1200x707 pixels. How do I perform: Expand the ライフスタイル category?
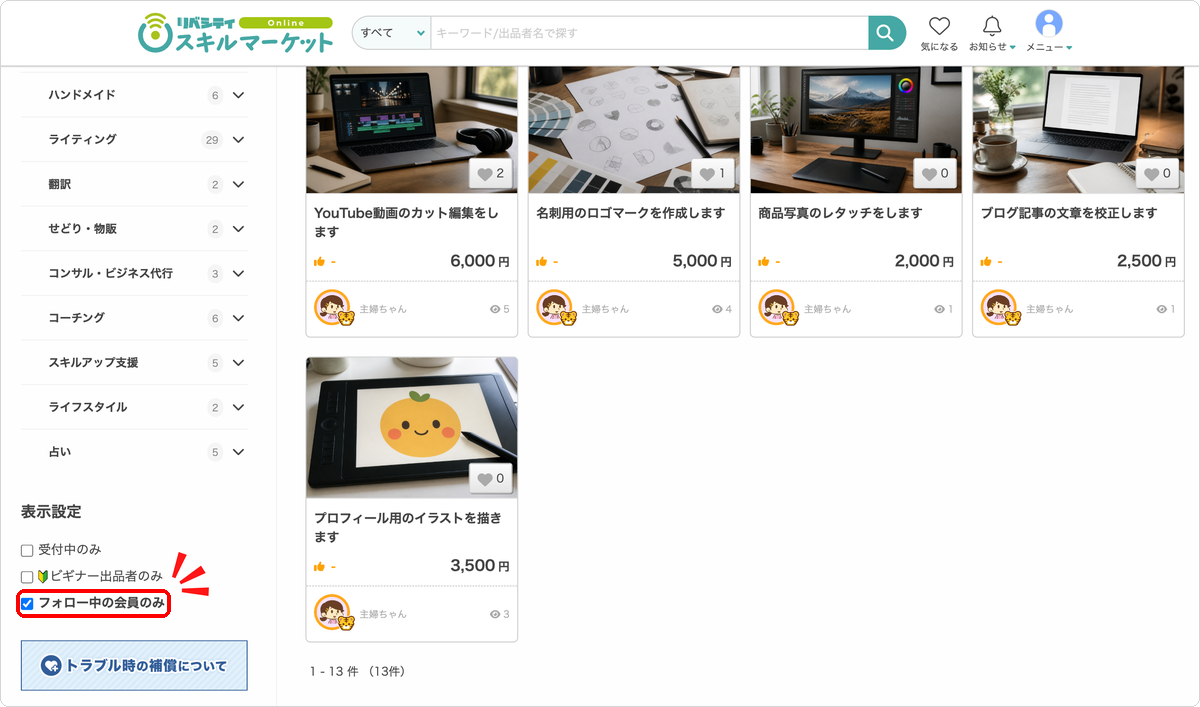pos(238,407)
